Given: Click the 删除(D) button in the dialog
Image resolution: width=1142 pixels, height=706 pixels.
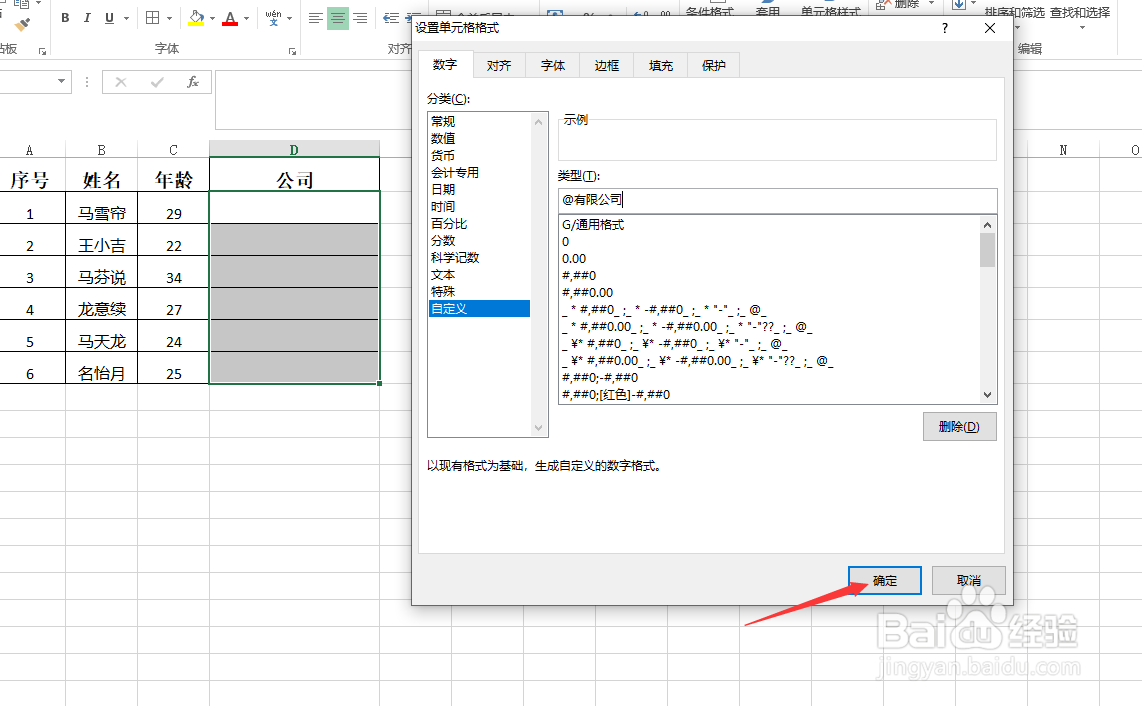Looking at the screenshot, I should click(x=958, y=426).
